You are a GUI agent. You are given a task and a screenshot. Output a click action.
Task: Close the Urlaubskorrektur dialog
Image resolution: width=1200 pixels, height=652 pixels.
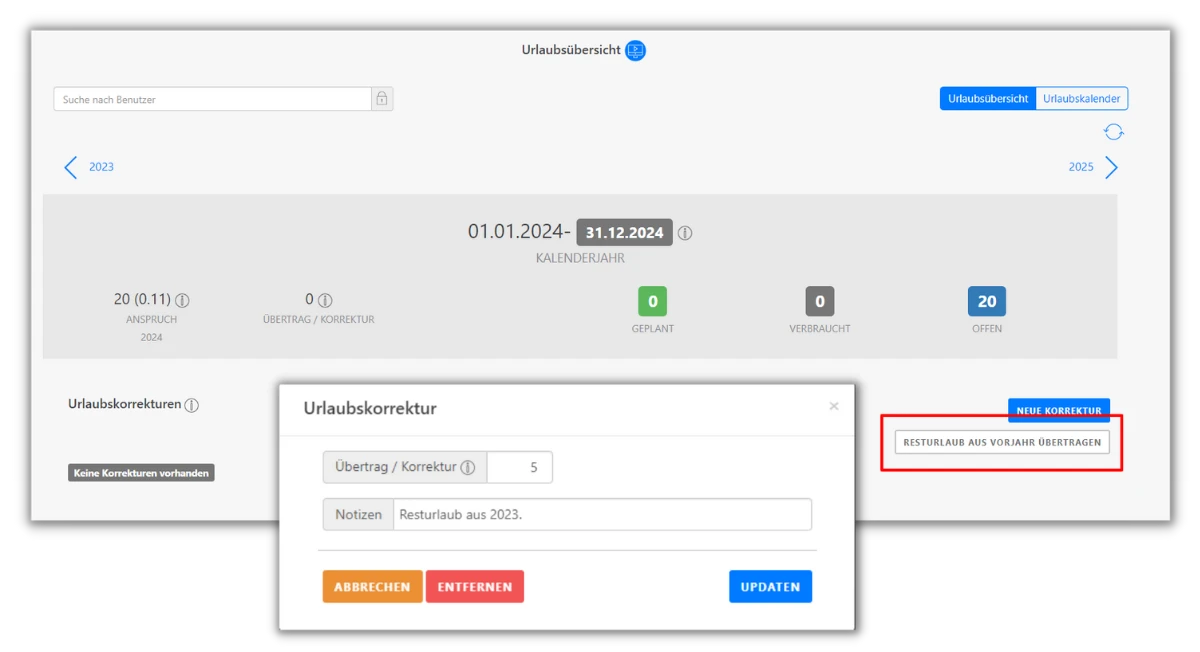click(x=834, y=406)
